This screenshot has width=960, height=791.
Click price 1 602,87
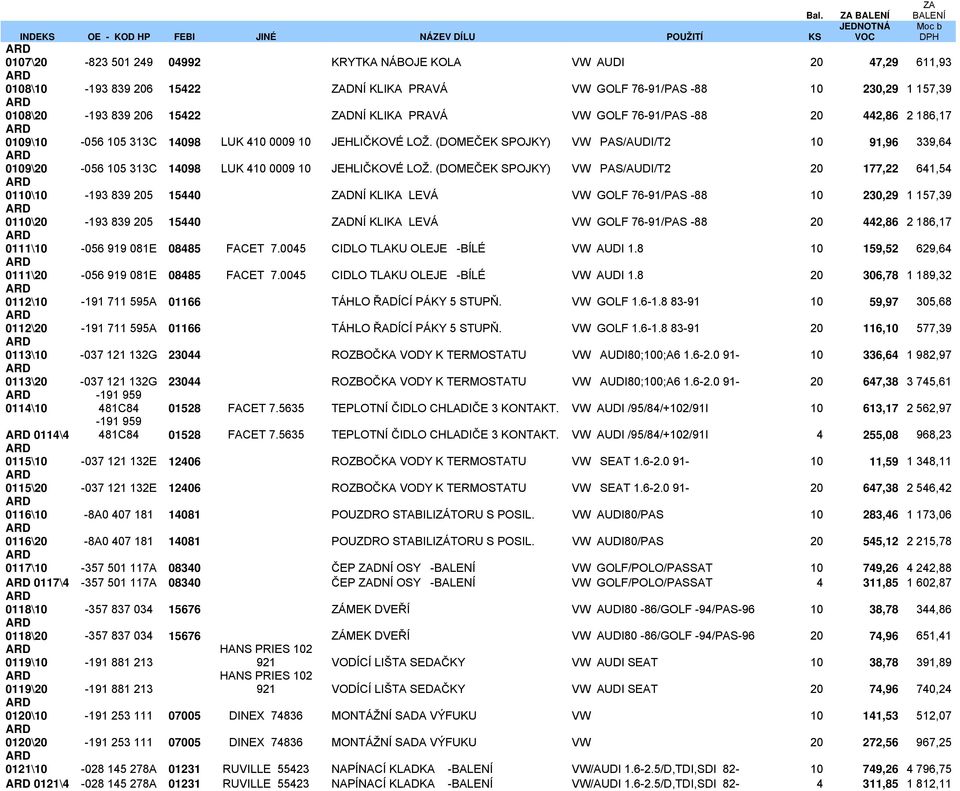929,583
